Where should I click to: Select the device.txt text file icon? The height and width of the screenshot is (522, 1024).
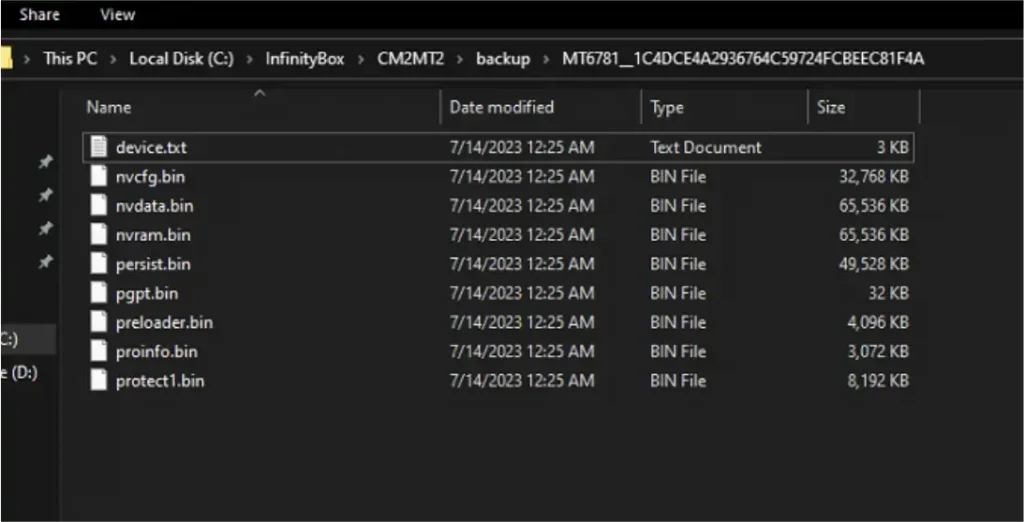pos(99,147)
